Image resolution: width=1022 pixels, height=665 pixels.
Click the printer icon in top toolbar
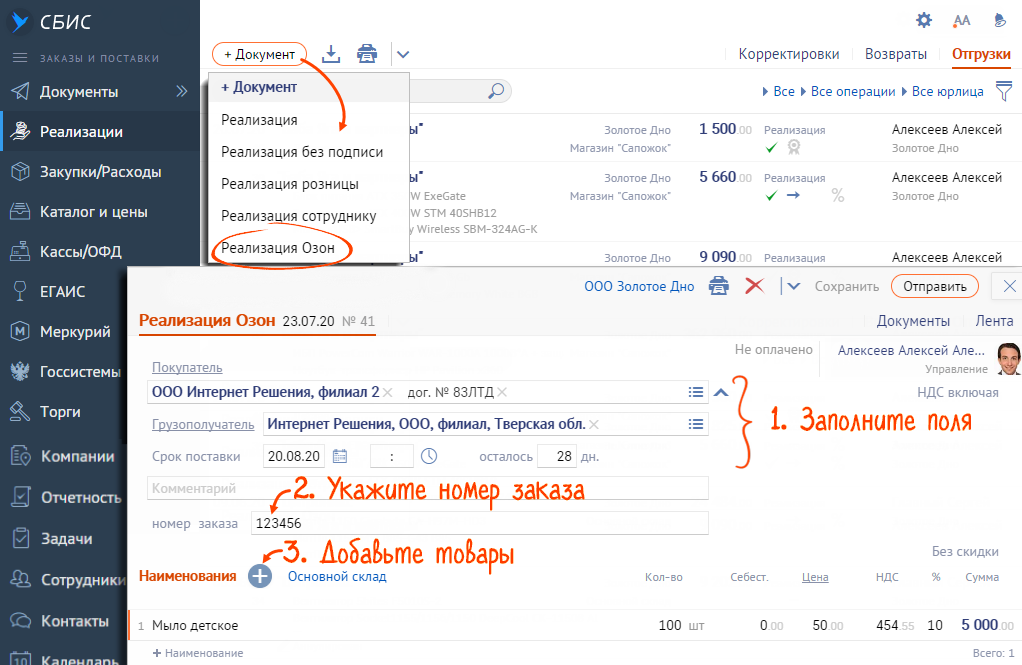pyautogui.click(x=367, y=54)
